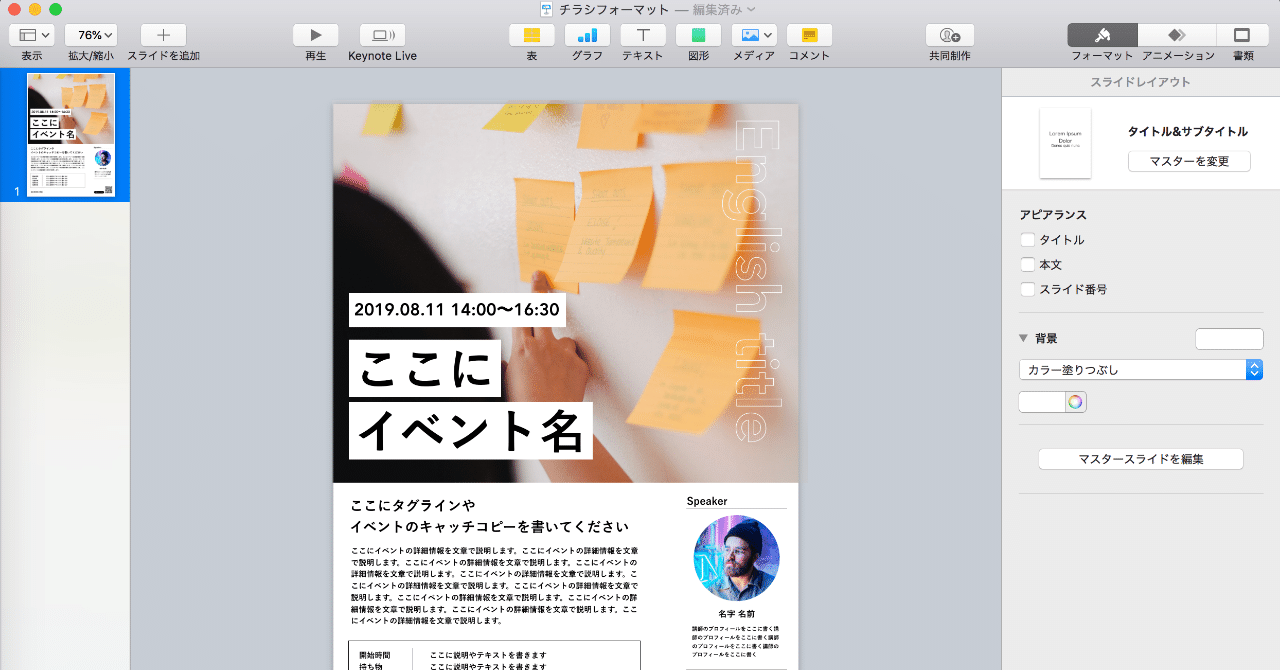Select the イベント名 title text box
Image resolution: width=1280 pixels, height=670 pixels.
point(470,430)
